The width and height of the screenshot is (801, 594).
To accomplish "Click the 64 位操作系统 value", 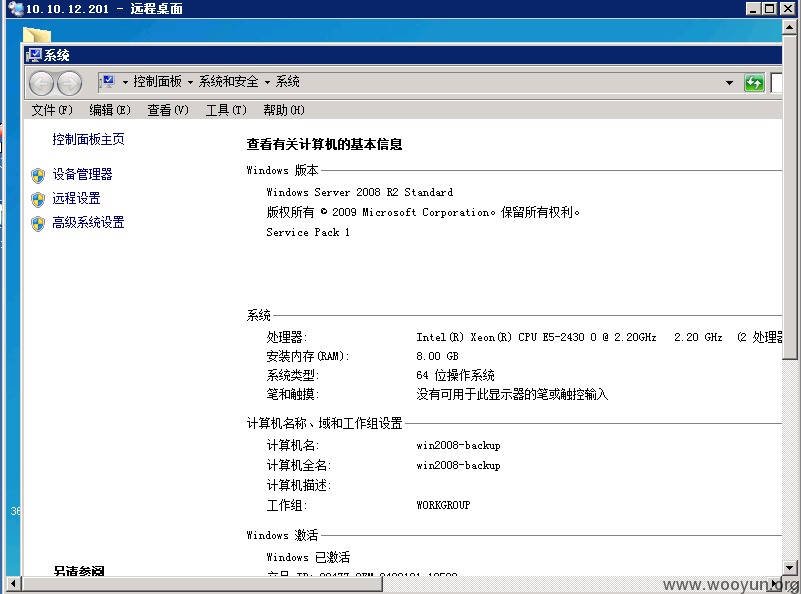I will (x=455, y=375).
